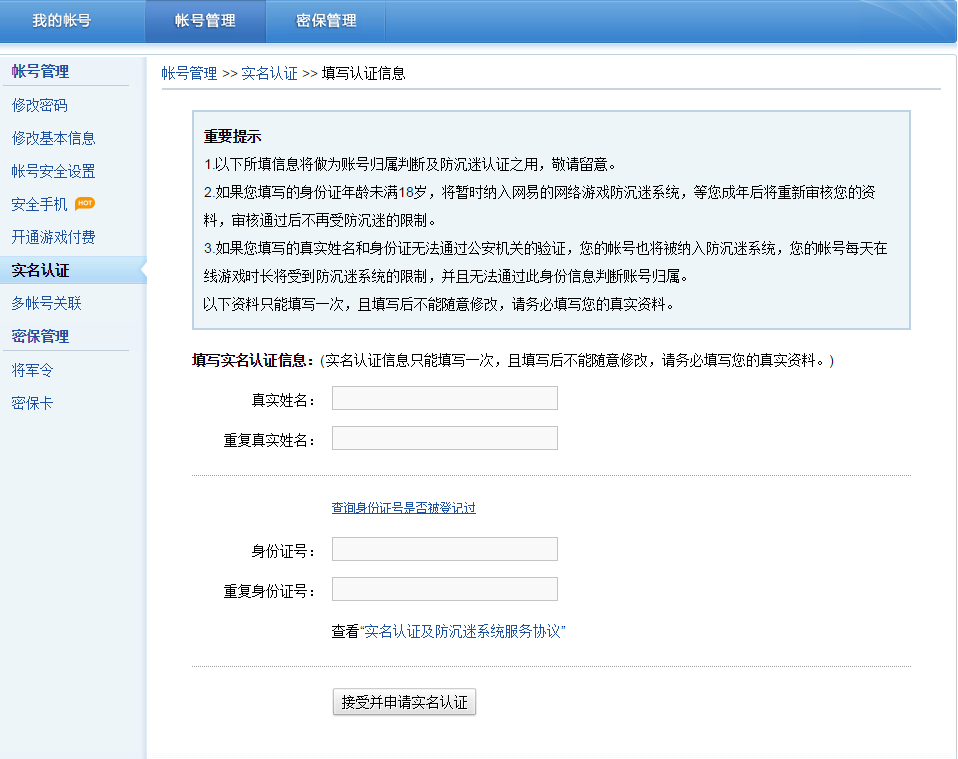Select 开通游戏付费 in the sidebar
This screenshot has height=759, width=958.
(54, 237)
